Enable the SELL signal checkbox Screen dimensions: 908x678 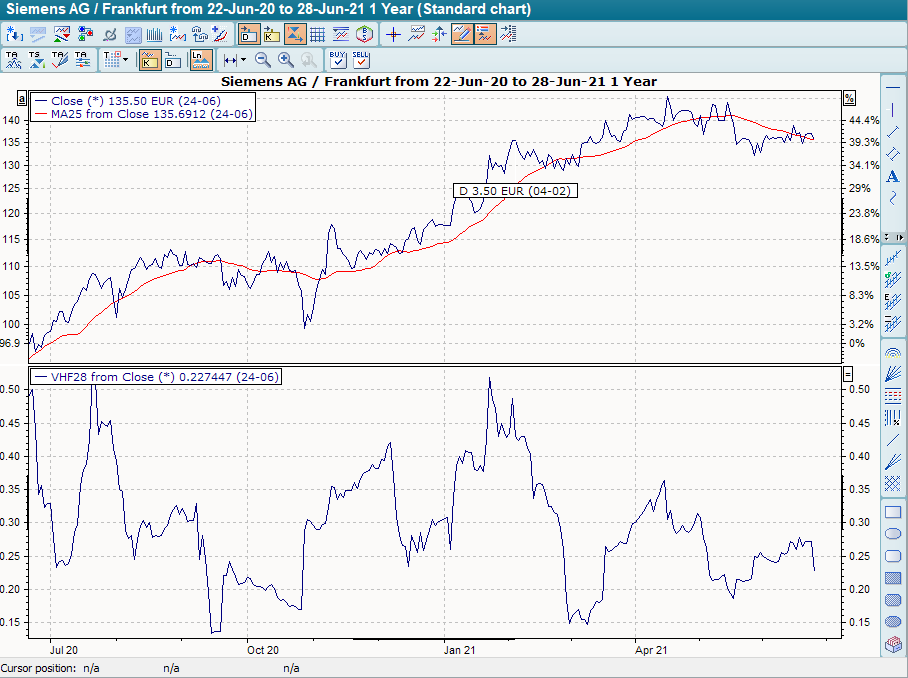[360, 62]
